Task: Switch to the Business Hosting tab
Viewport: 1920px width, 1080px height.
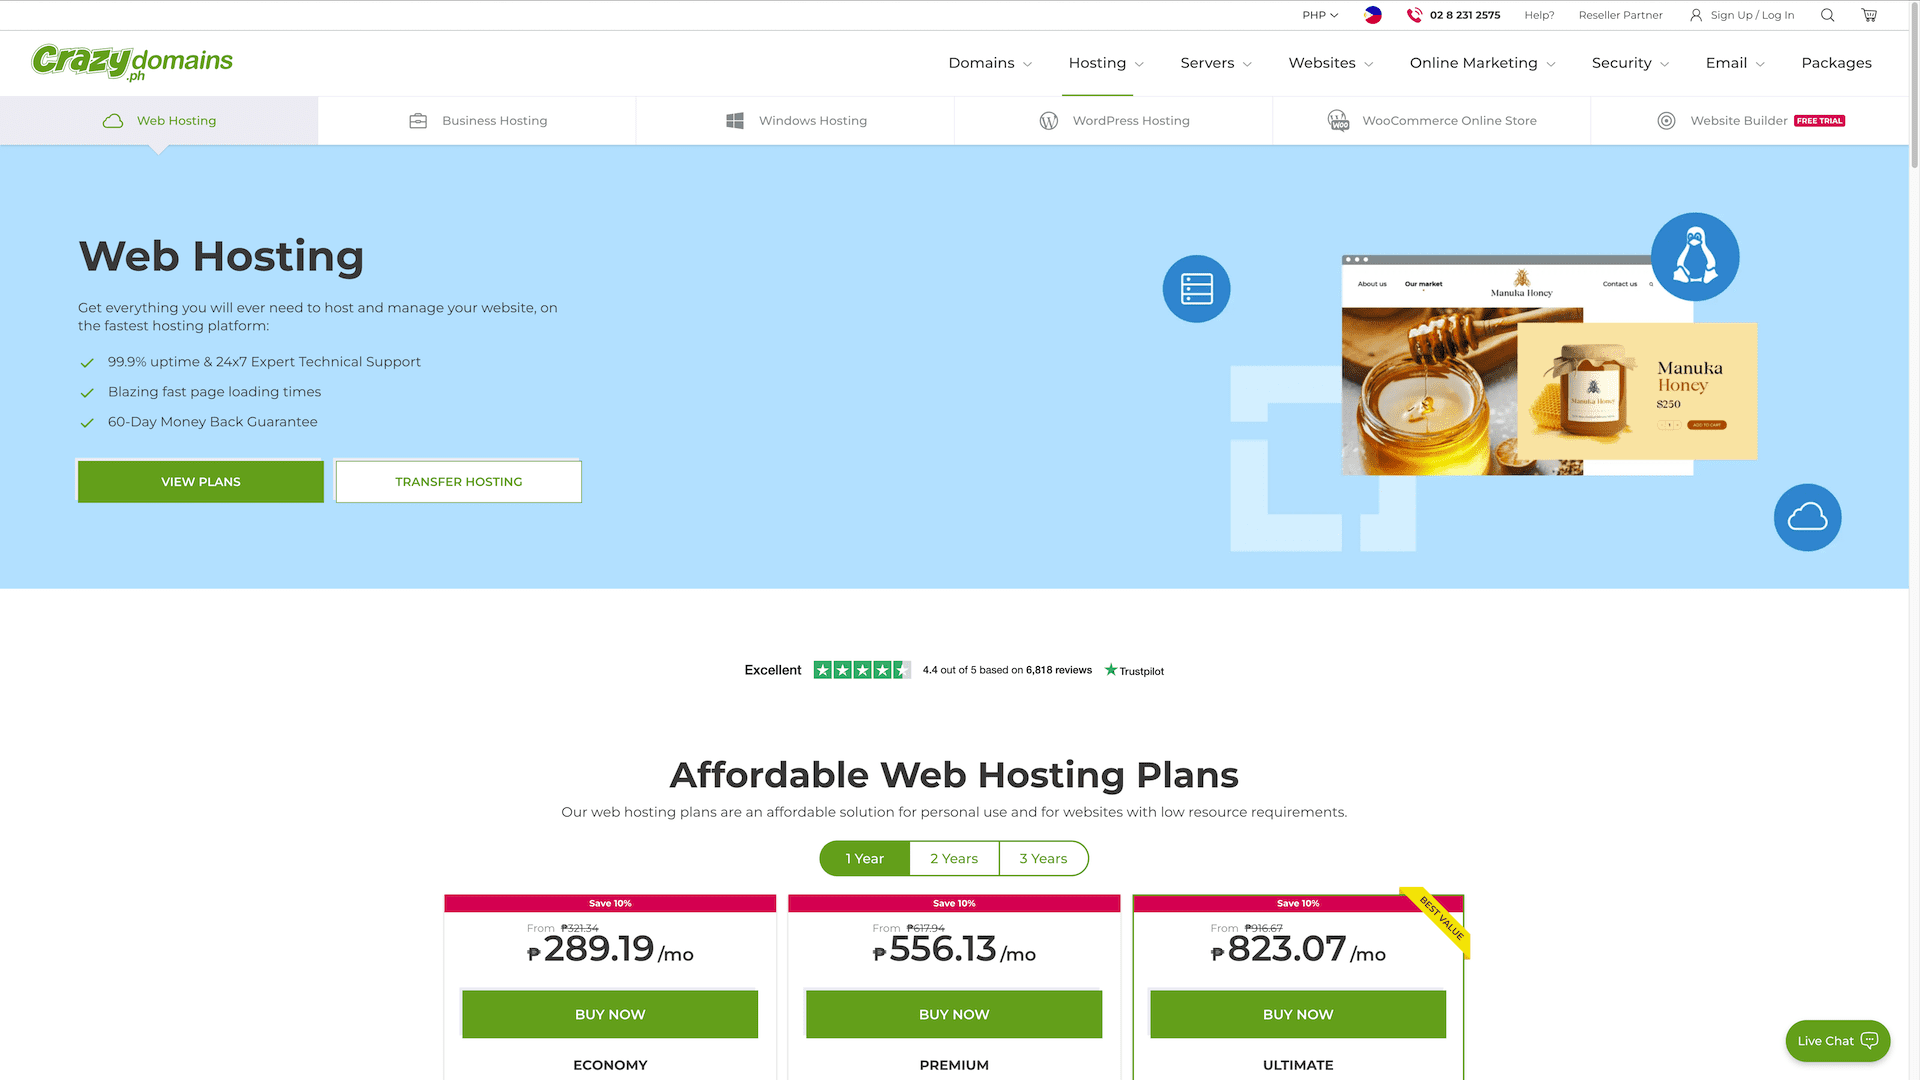Action: coord(477,121)
